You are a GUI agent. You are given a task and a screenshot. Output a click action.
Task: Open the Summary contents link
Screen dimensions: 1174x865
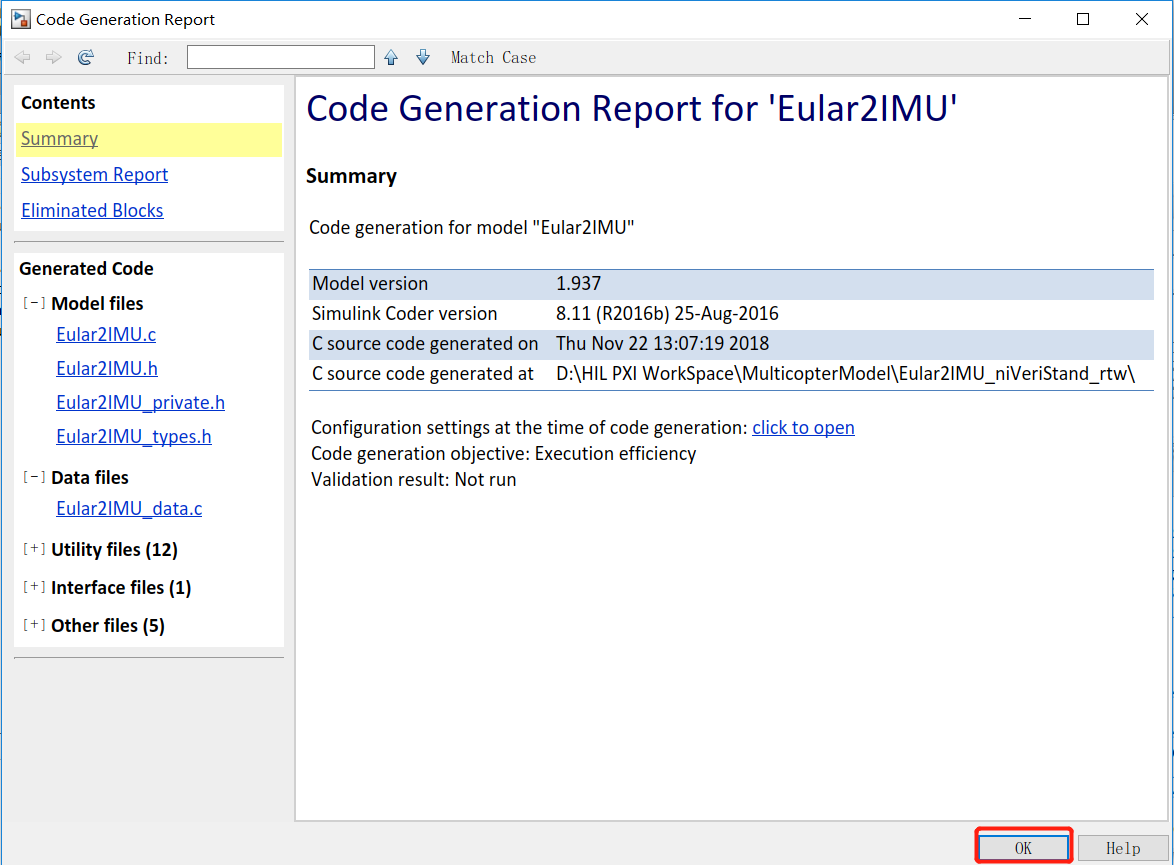(59, 139)
